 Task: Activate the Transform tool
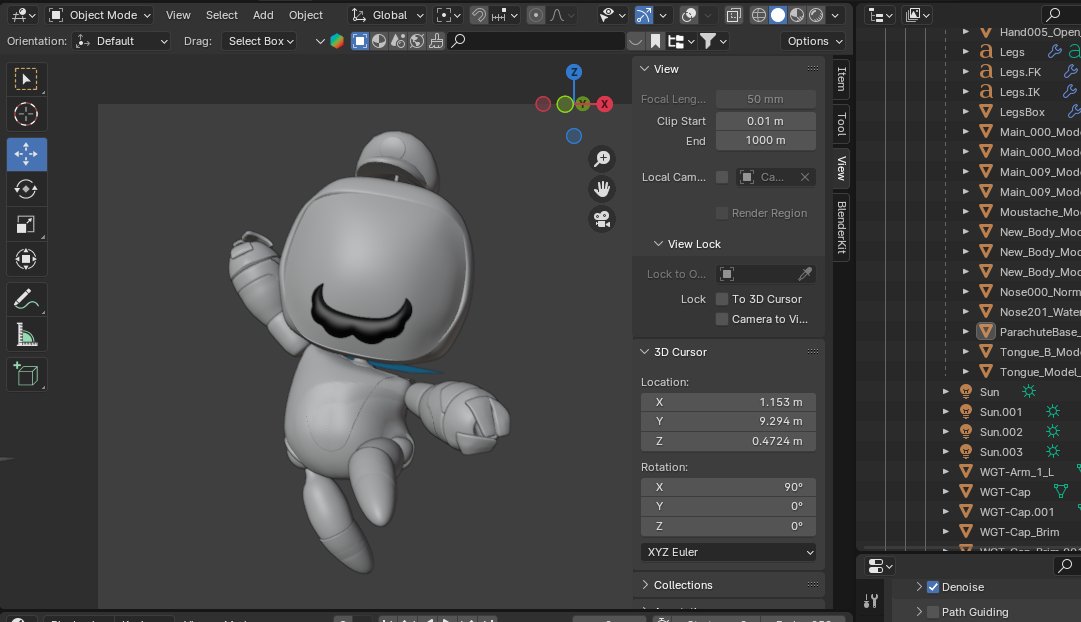pos(26,259)
